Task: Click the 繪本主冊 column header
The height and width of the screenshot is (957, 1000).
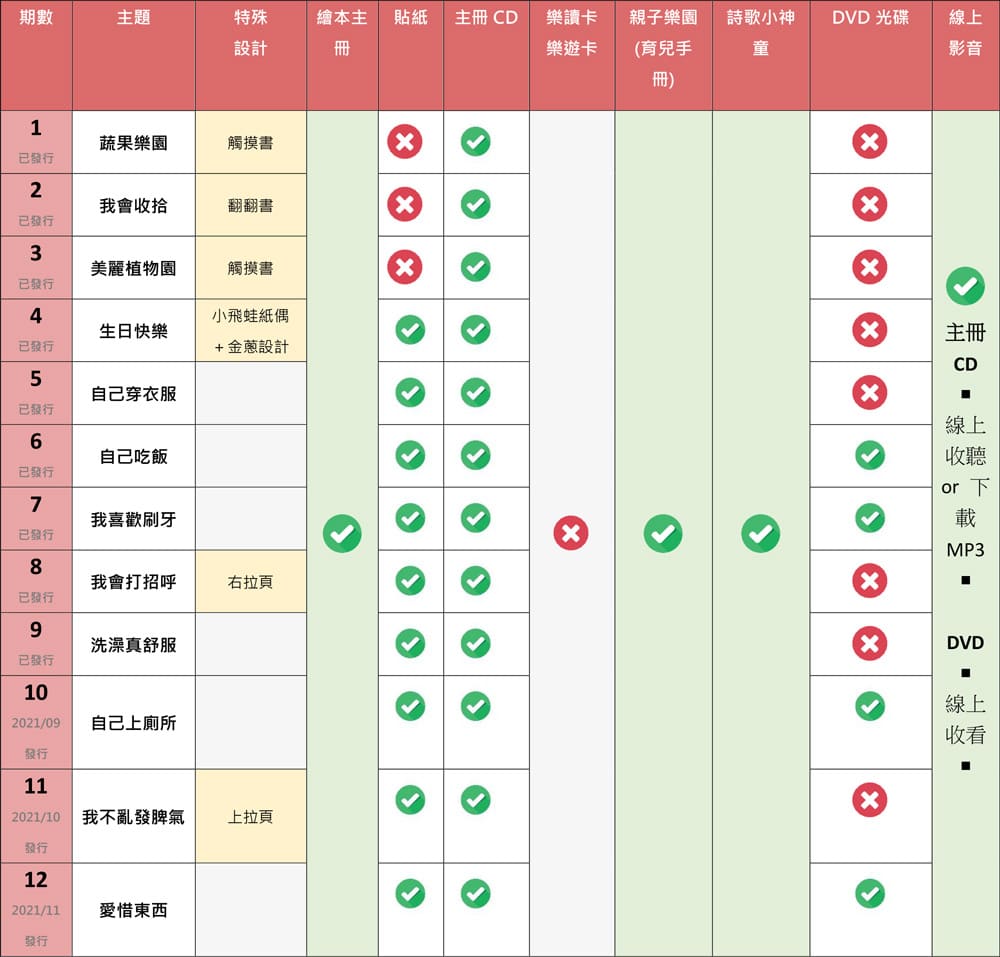Action: [x=342, y=55]
